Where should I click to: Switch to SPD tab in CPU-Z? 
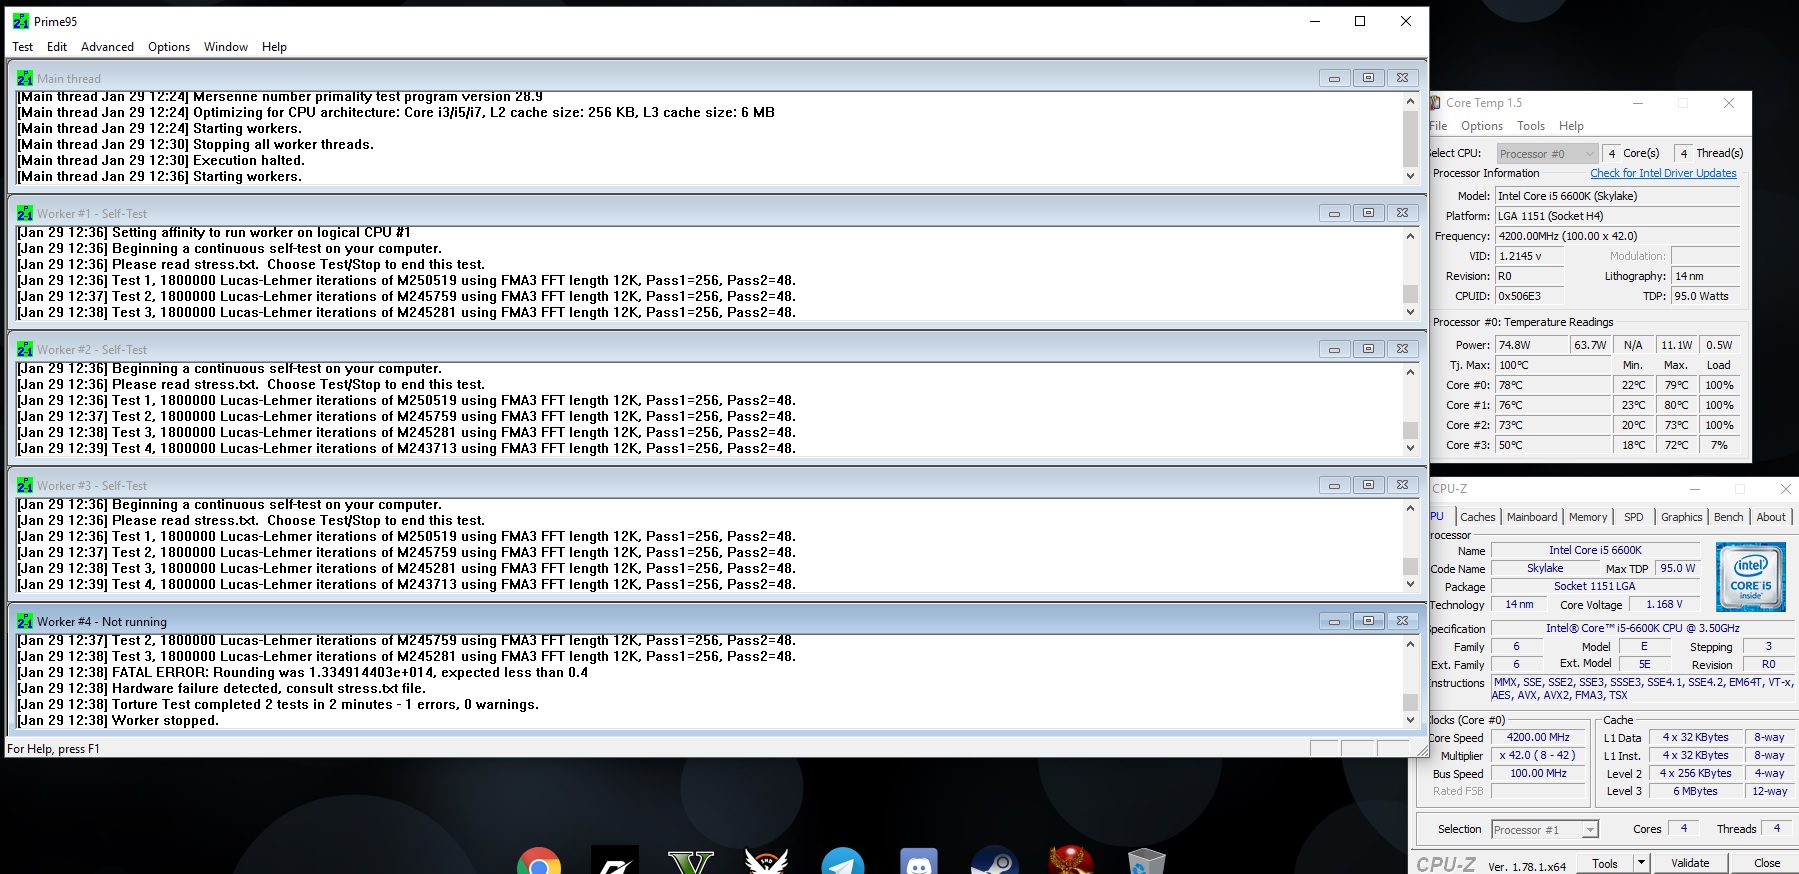(1633, 517)
